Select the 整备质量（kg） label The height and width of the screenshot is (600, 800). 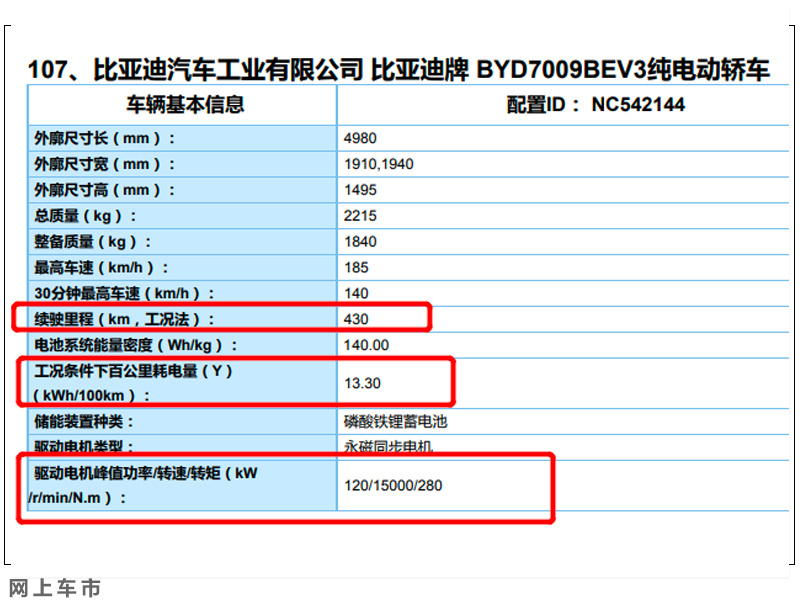(x=93, y=242)
